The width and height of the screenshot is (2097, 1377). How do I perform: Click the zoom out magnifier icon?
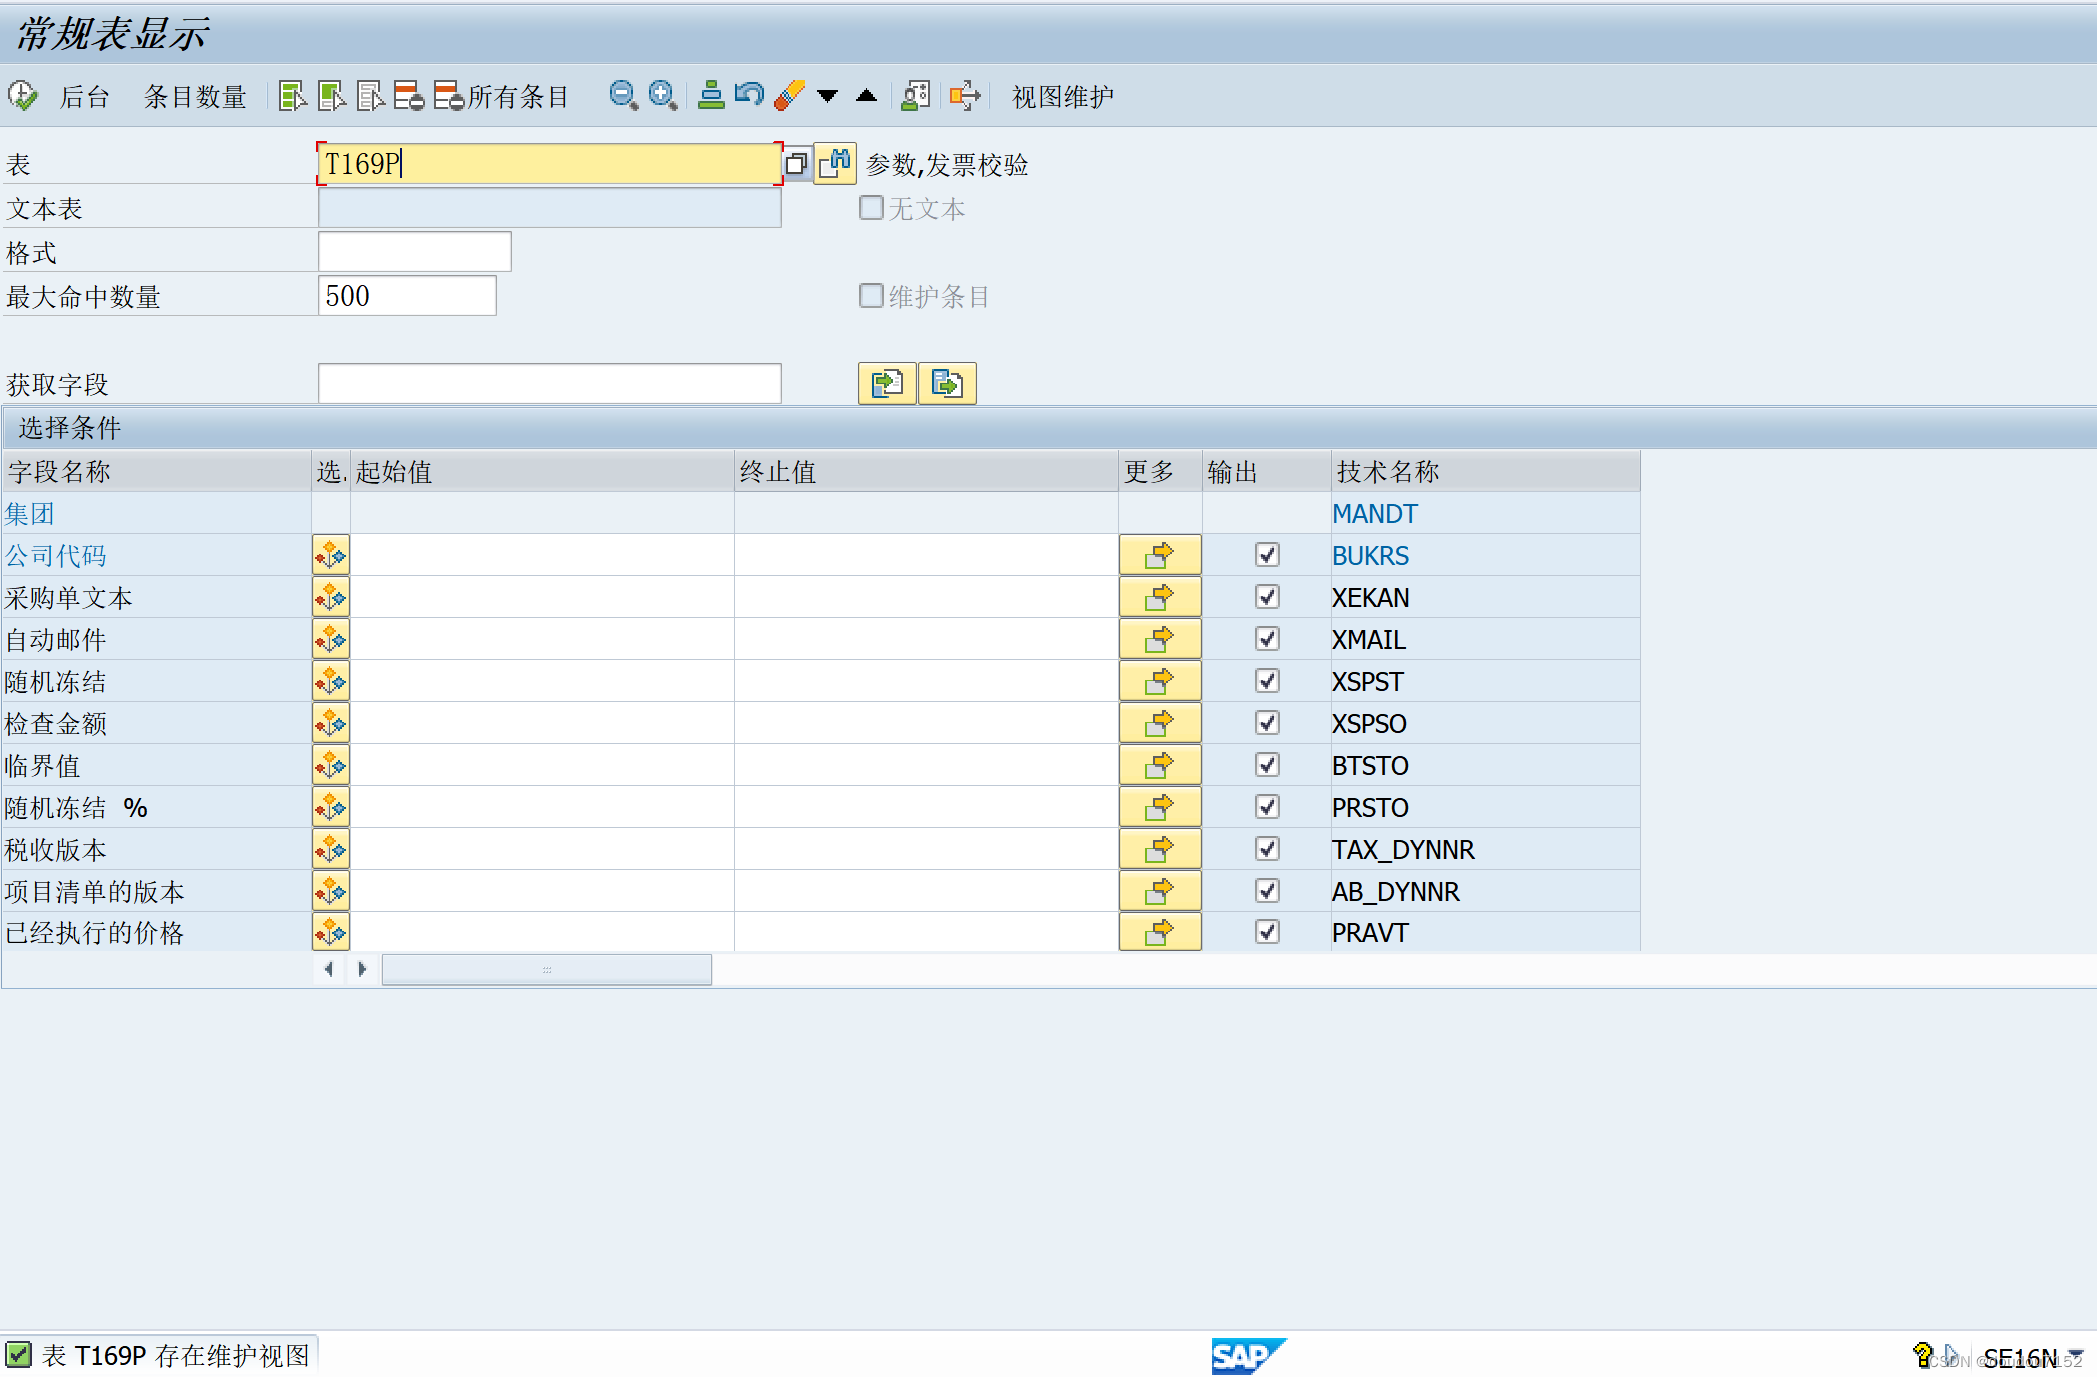tap(623, 96)
